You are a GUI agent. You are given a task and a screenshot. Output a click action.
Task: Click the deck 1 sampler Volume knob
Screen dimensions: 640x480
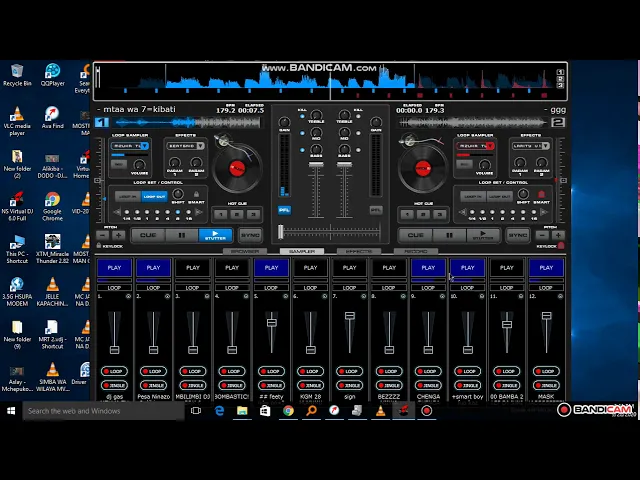[x=139, y=164]
